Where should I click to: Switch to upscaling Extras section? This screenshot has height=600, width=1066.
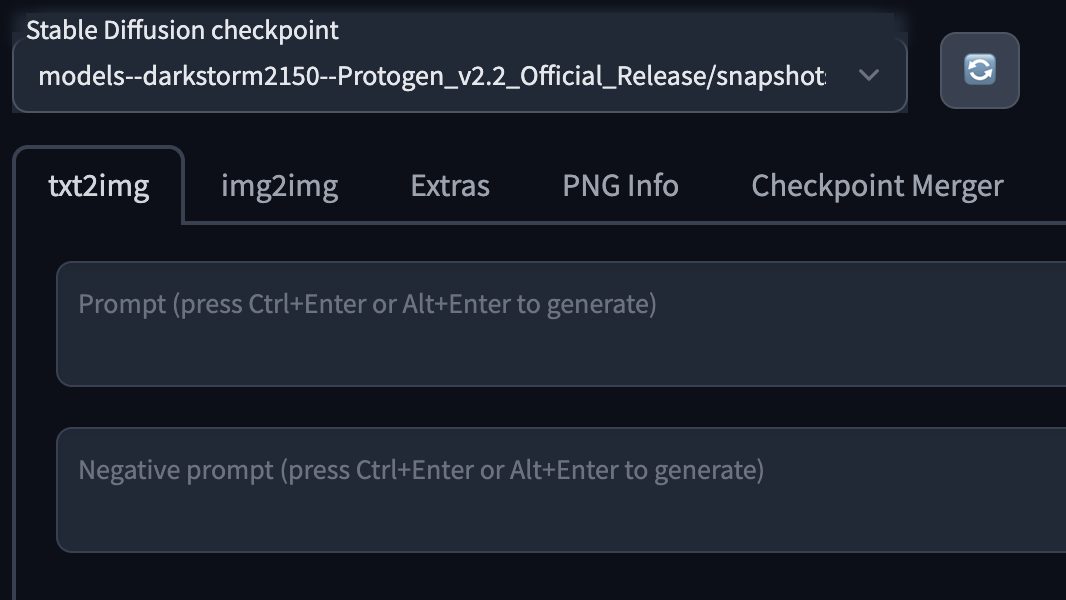point(450,186)
